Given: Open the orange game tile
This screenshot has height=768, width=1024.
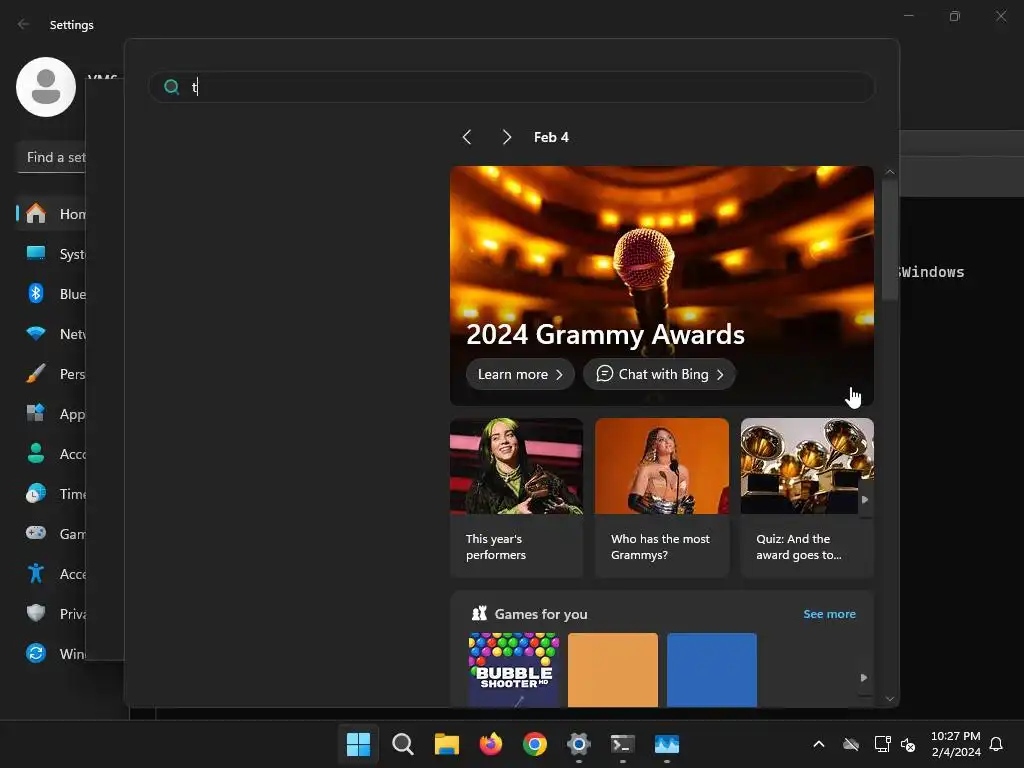Looking at the screenshot, I should tap(613, 669).
